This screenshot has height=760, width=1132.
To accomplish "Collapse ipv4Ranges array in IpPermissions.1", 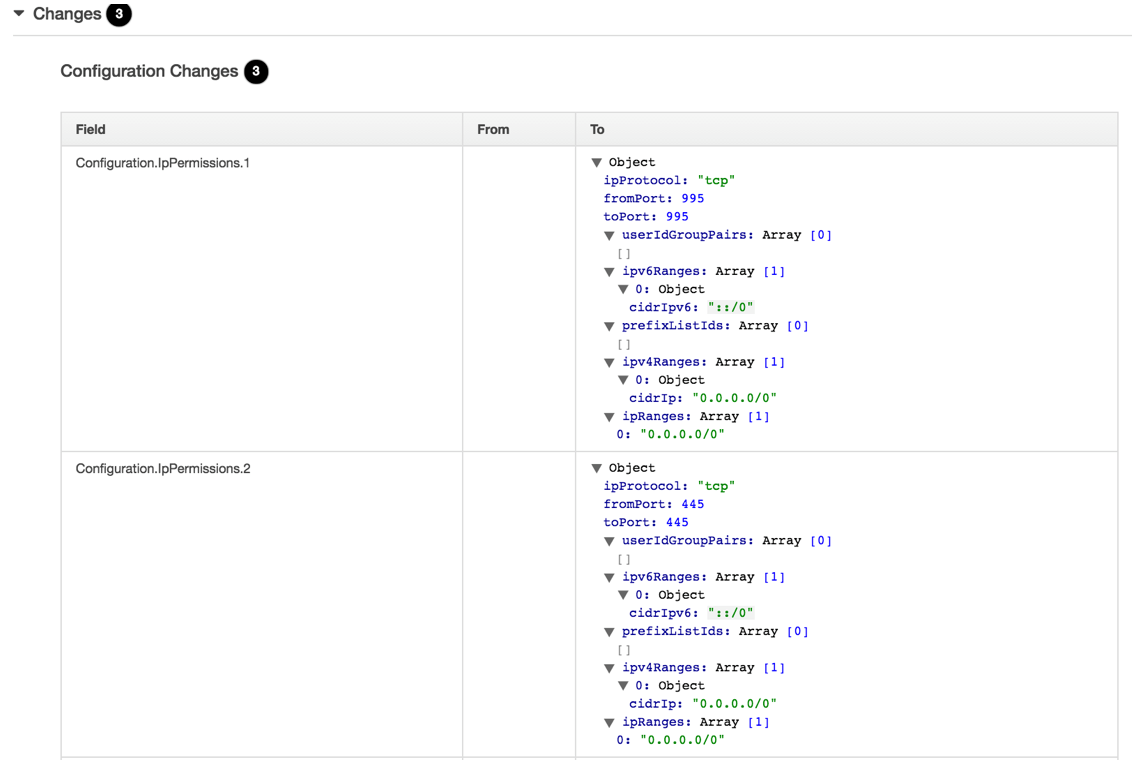I will (609, 363).
